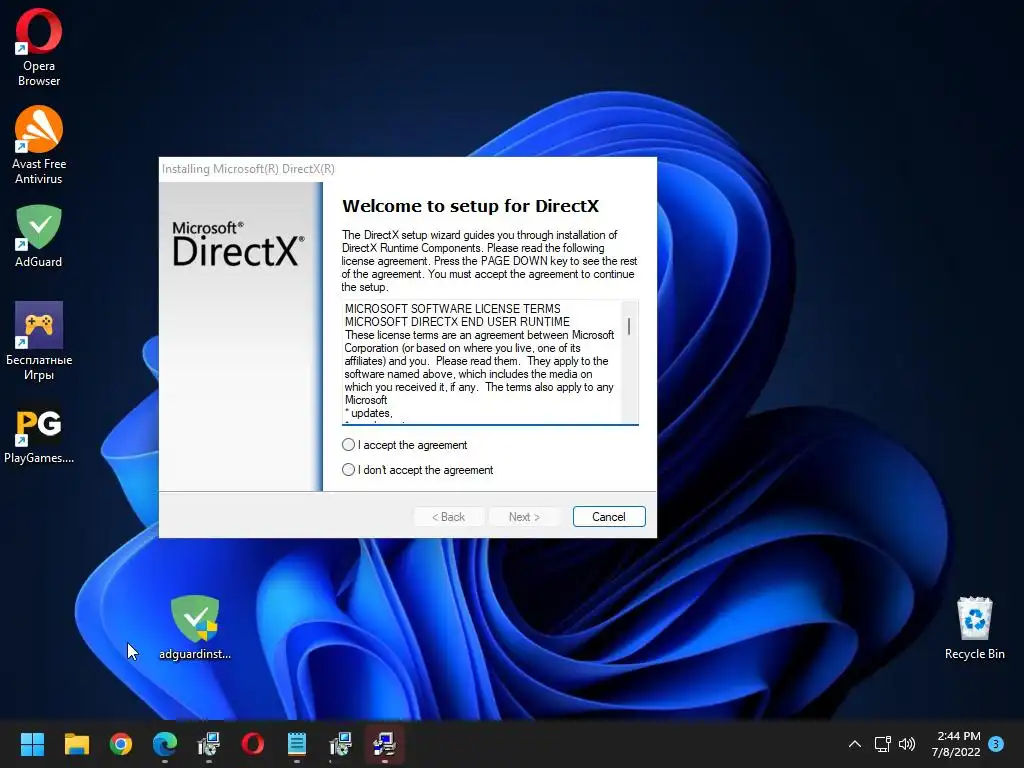Select the adguardinst installer file icon
The image size is (1024, 768).
(195, 627)
